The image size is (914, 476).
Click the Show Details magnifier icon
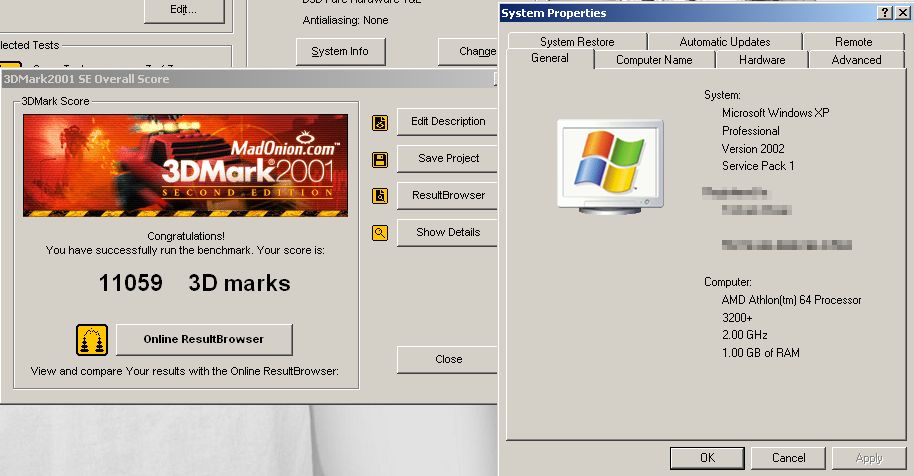(380, 233)
